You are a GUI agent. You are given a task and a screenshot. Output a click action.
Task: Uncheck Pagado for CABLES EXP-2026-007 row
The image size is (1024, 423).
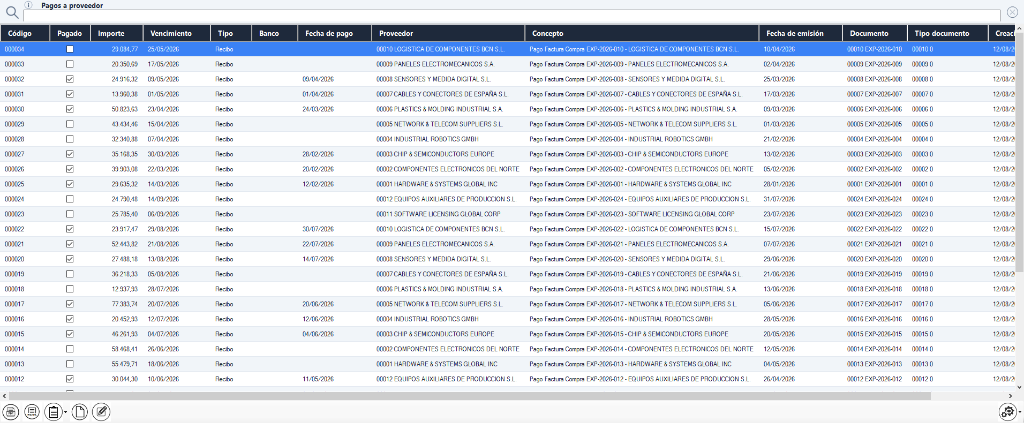[70, 94]
